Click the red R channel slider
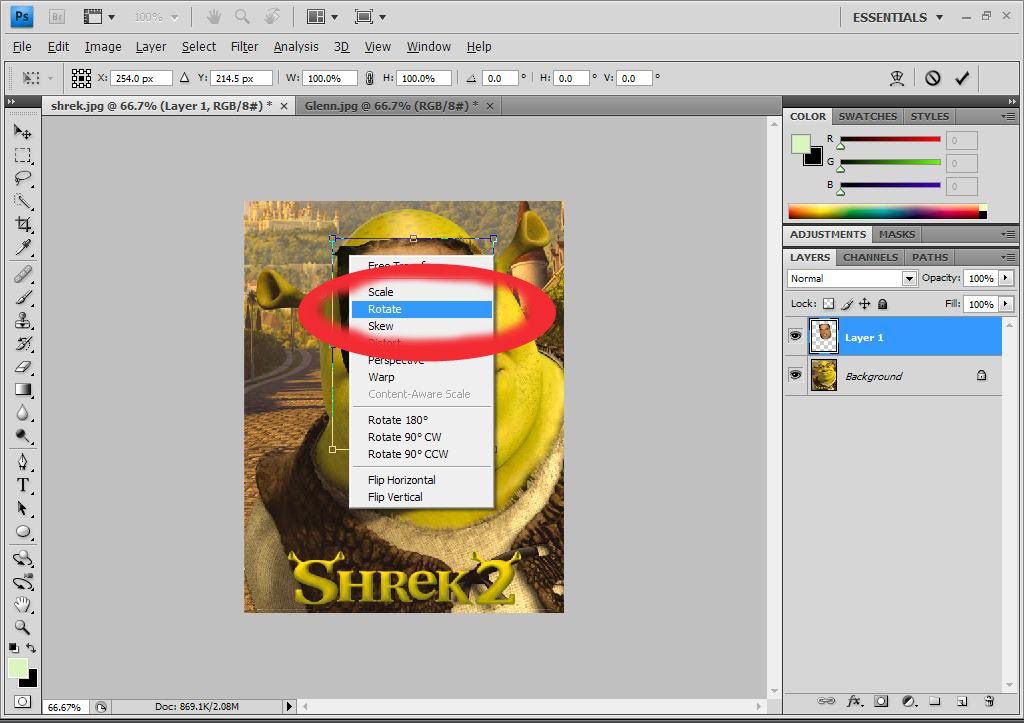This screenshot has width=1024, height=723. [x=890, y=139]
